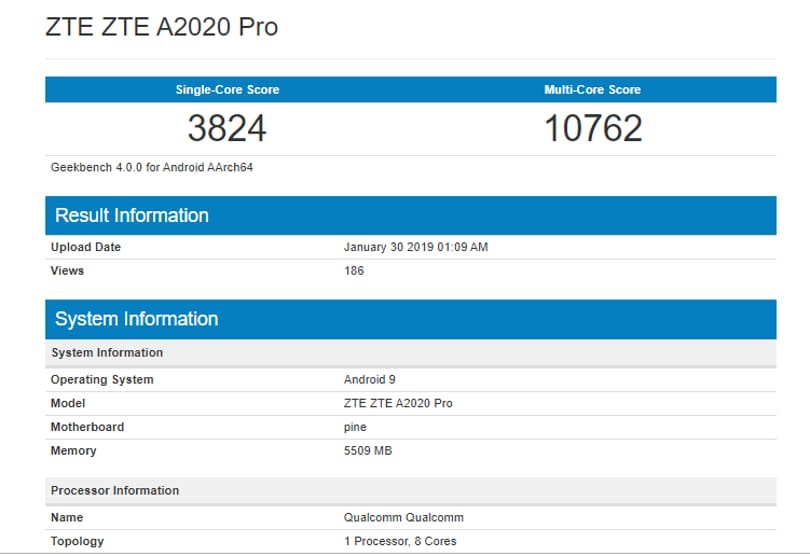The height and width of the screenshot is (556, 810).
Task: Click the multi-core score value 10762
Action: (593, 128)
